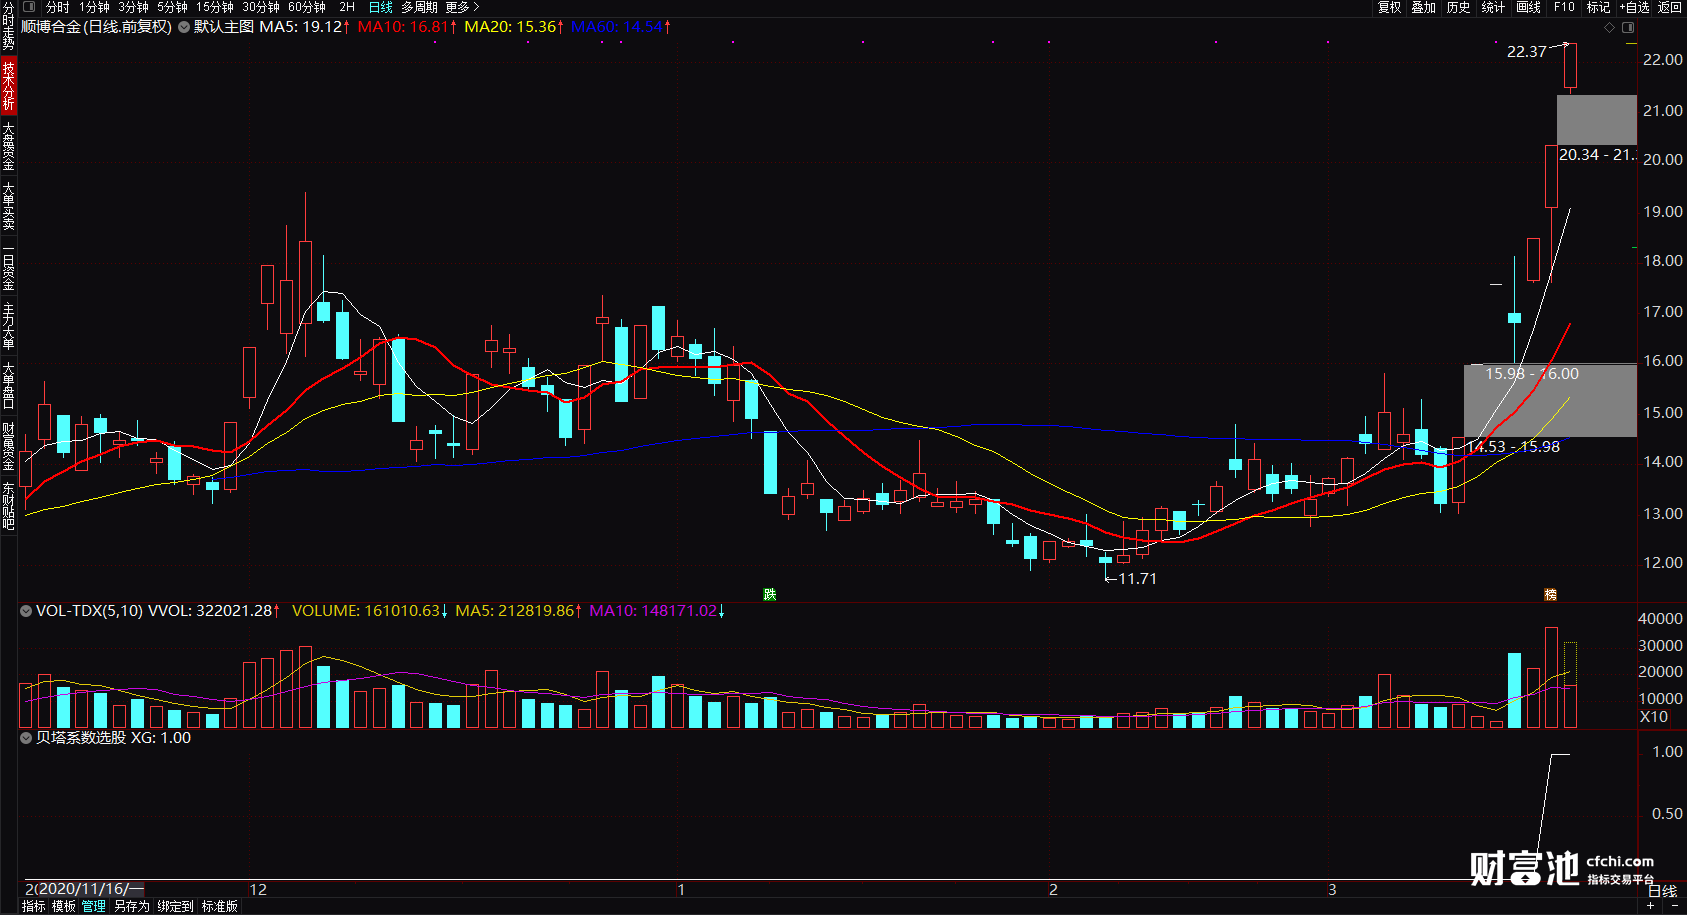Switch to 分时 intraday view
The image size is (1687, 915).
[58, 7]
